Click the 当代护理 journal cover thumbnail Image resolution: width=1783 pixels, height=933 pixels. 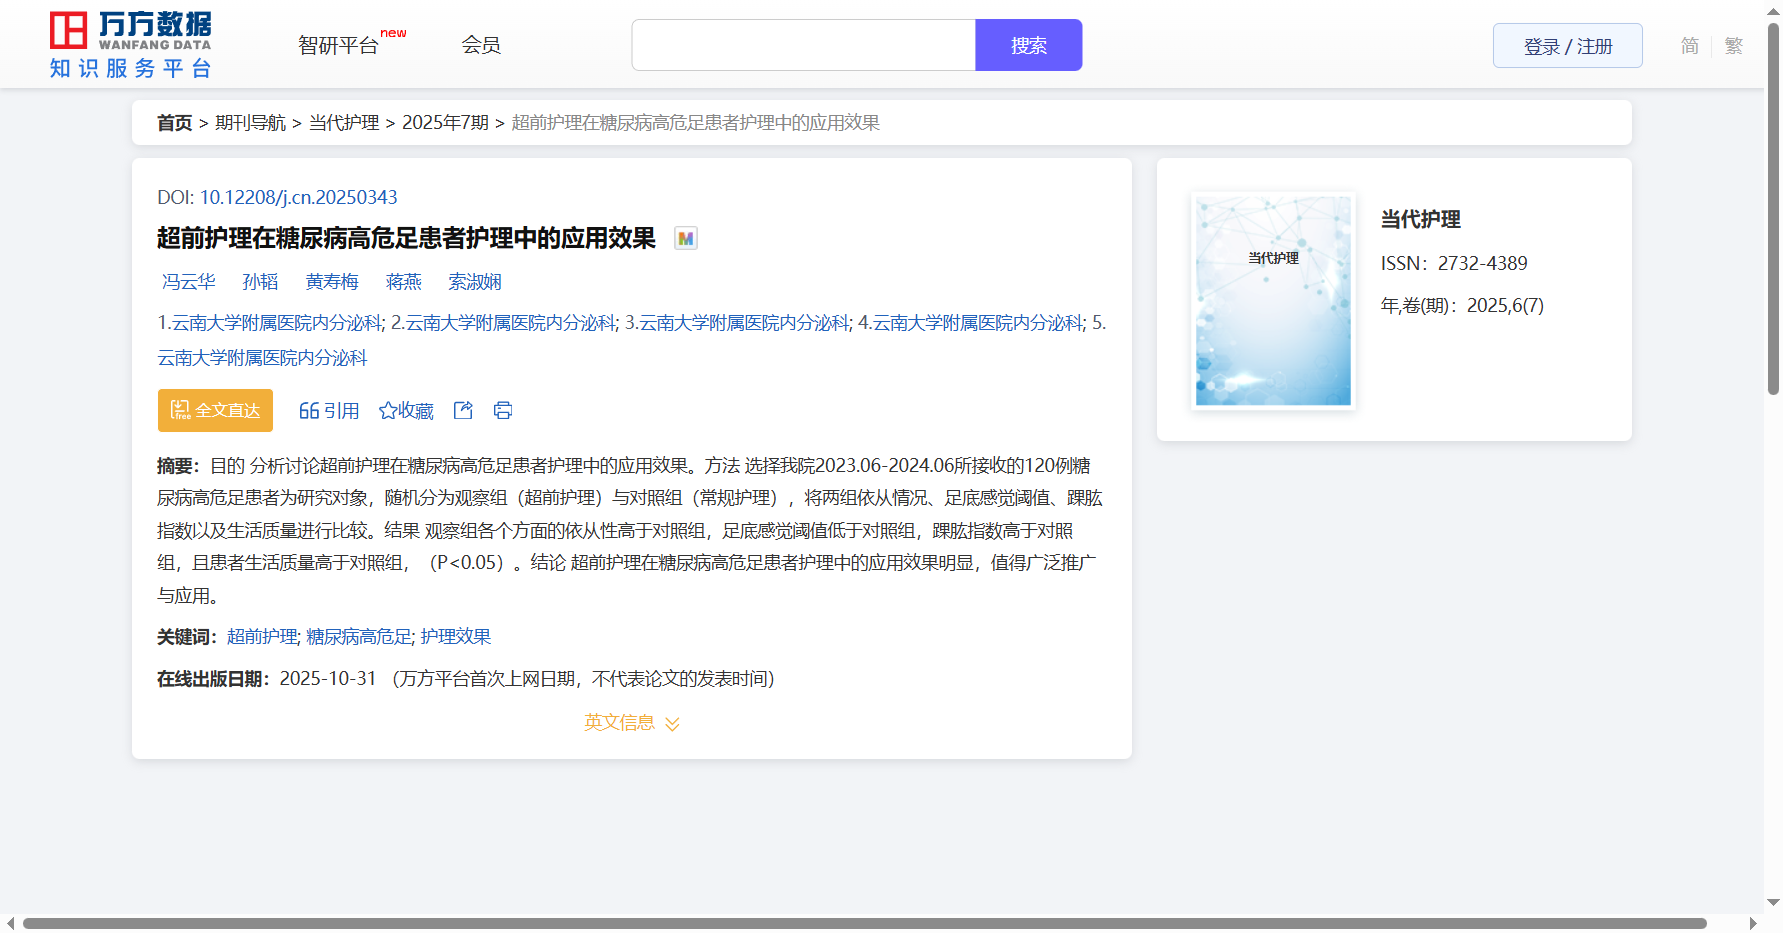coord(1273,300)
